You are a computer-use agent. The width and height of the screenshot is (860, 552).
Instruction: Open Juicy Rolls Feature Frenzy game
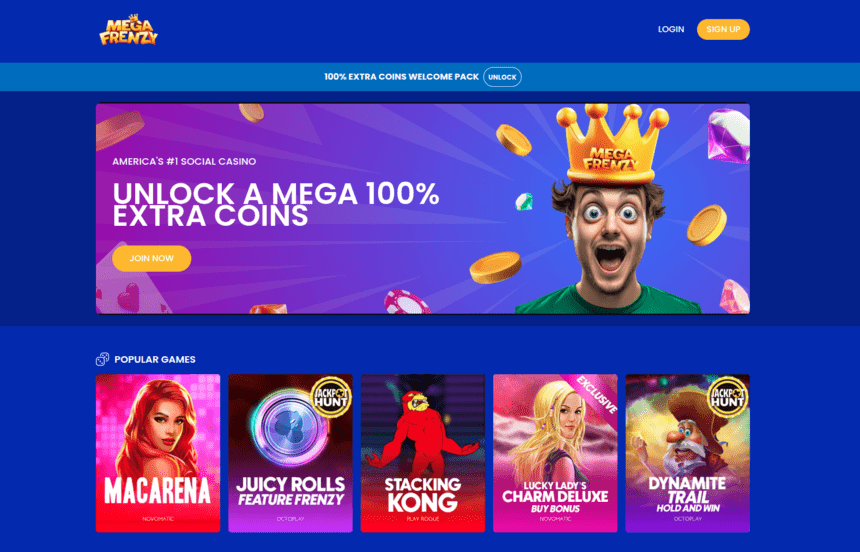tap(290, 453)
